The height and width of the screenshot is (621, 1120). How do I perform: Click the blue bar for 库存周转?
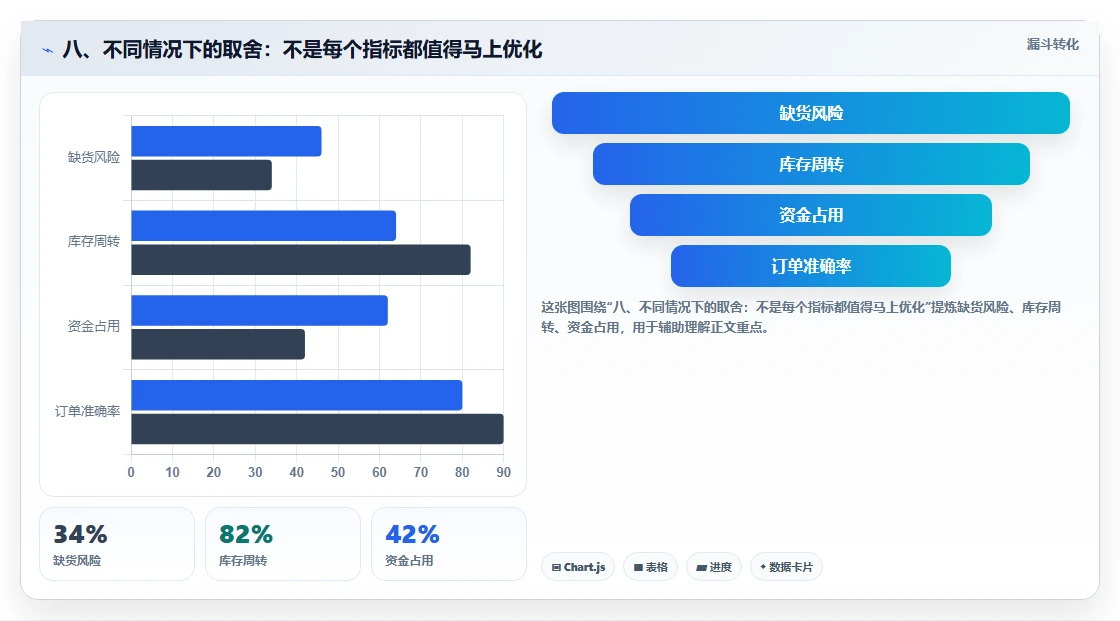[264, 226]
